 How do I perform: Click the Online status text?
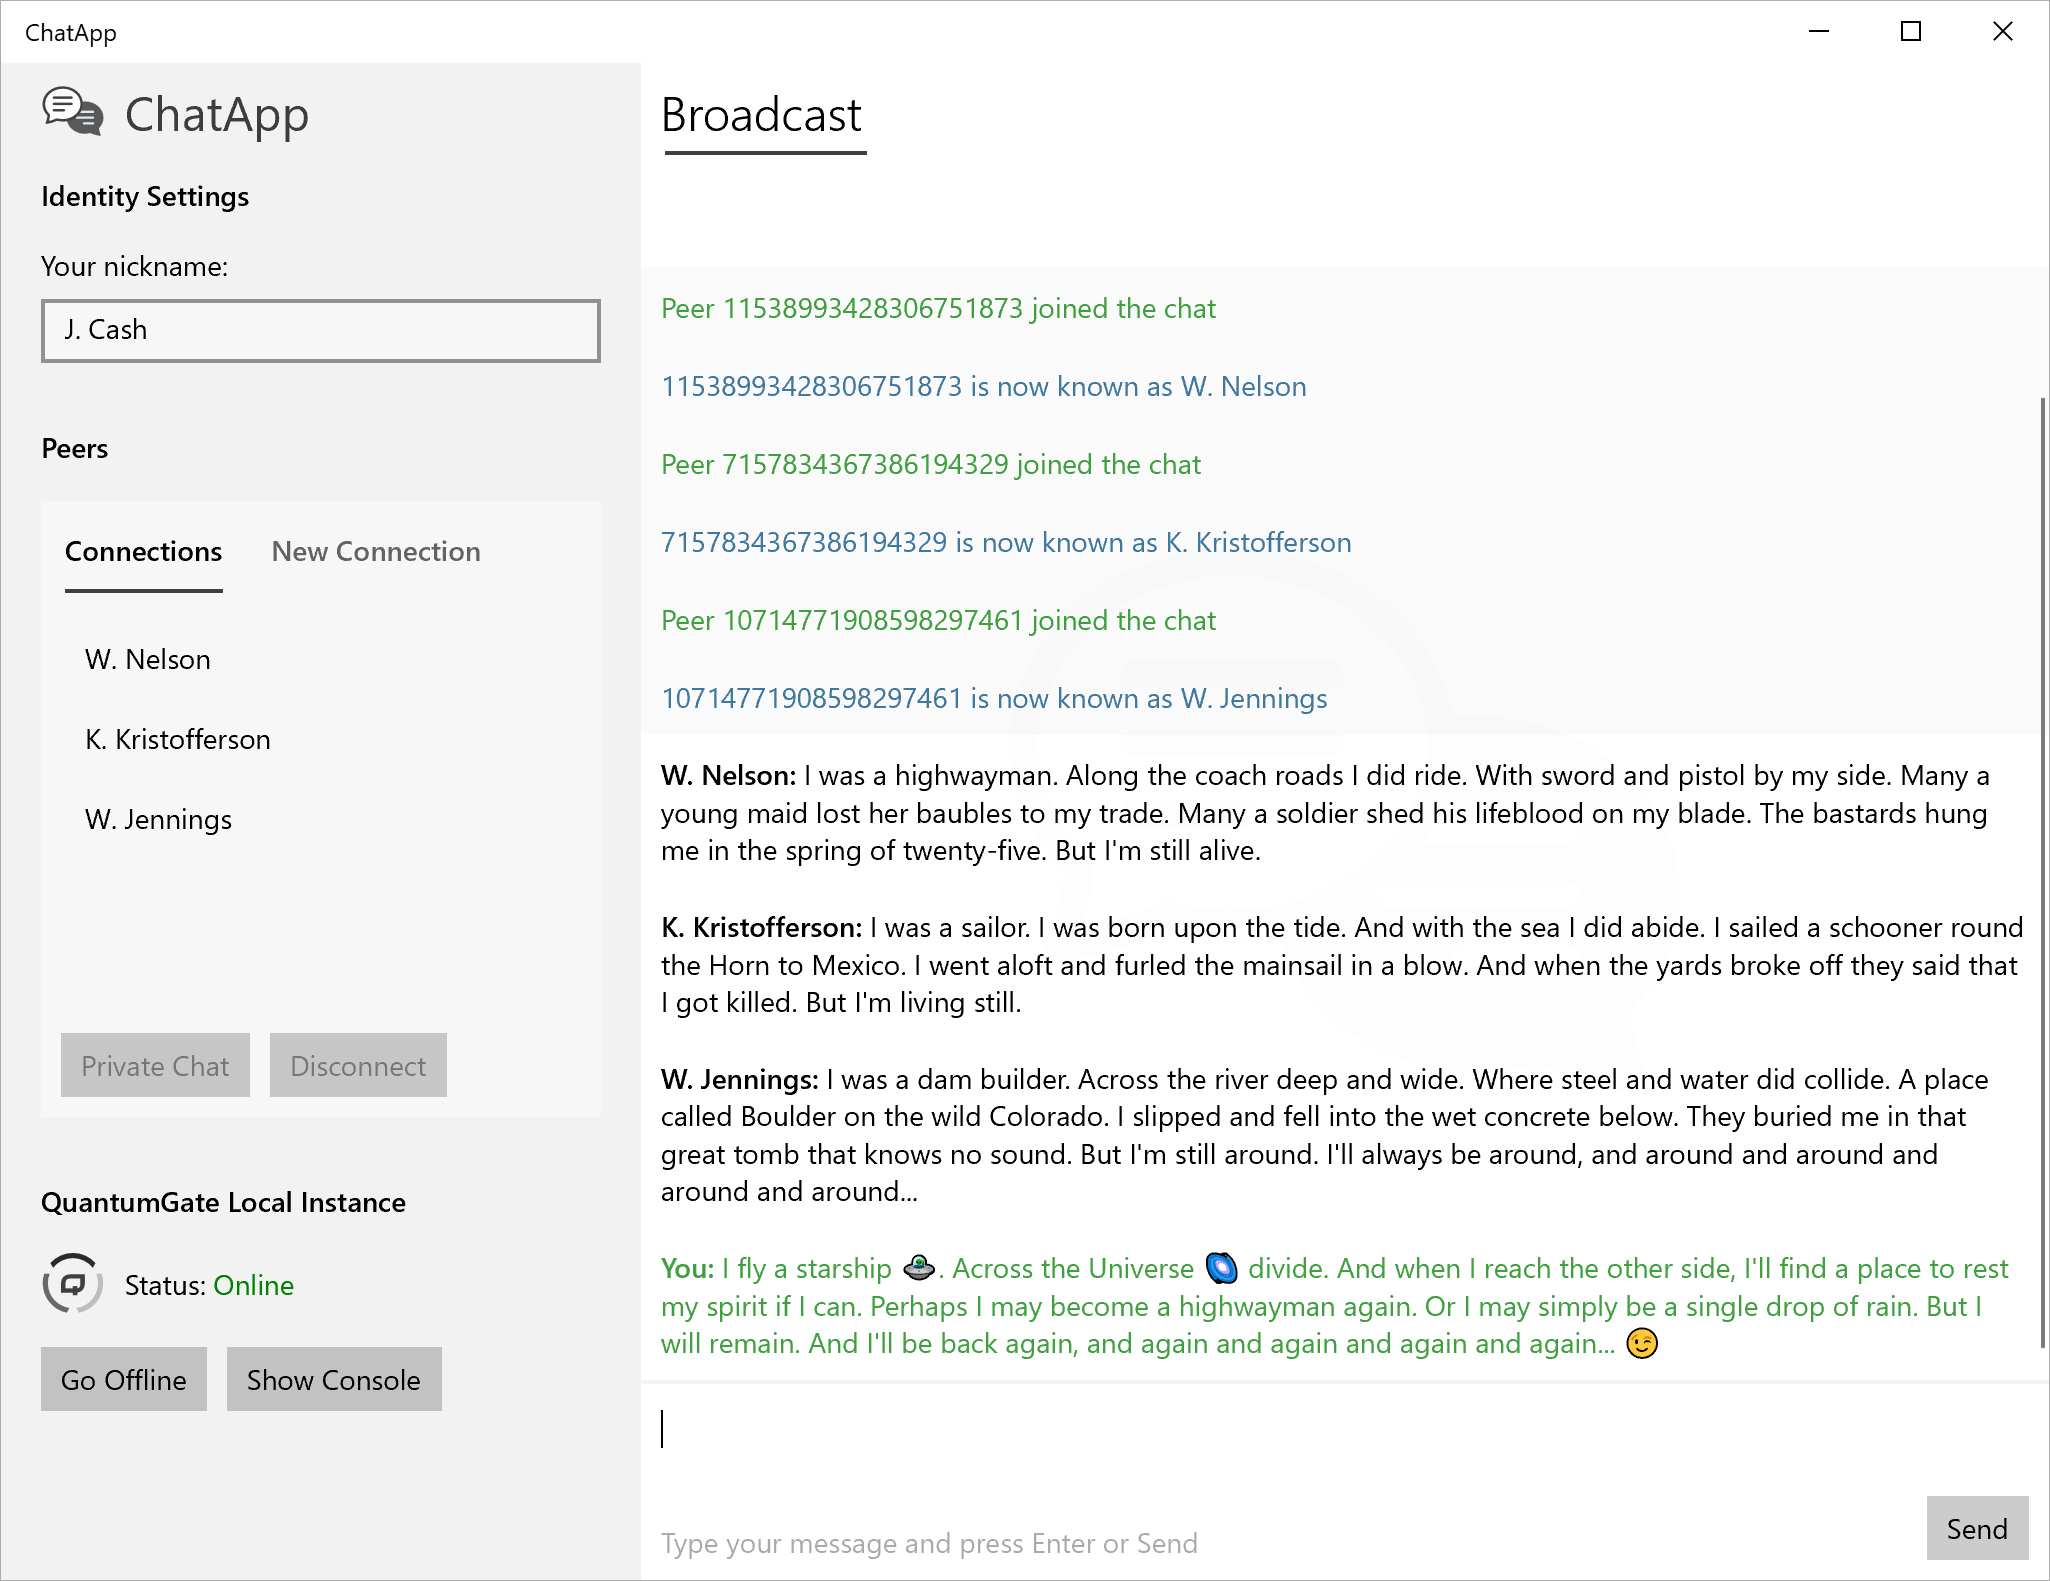(x=253, y=1285)
